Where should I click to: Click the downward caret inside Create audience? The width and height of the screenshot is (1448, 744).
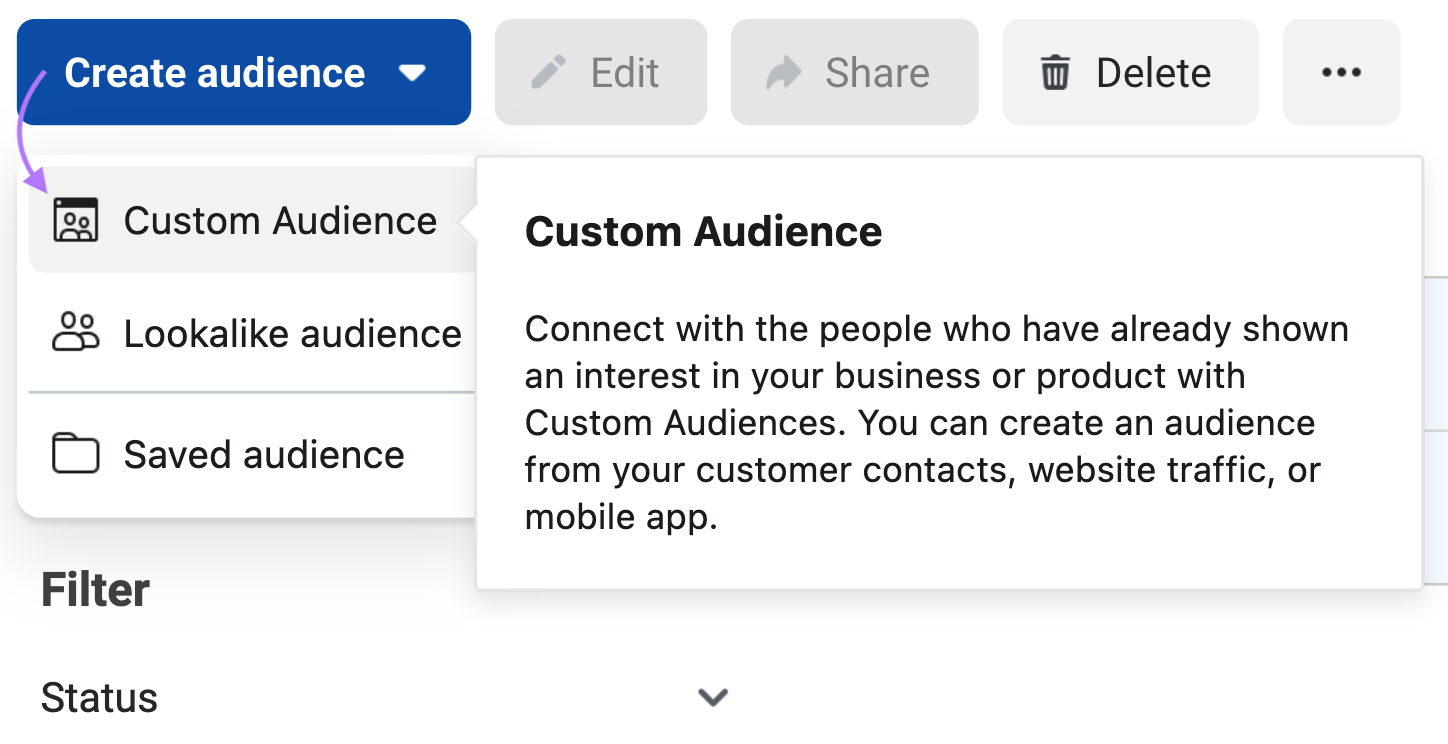coord(413,72)
